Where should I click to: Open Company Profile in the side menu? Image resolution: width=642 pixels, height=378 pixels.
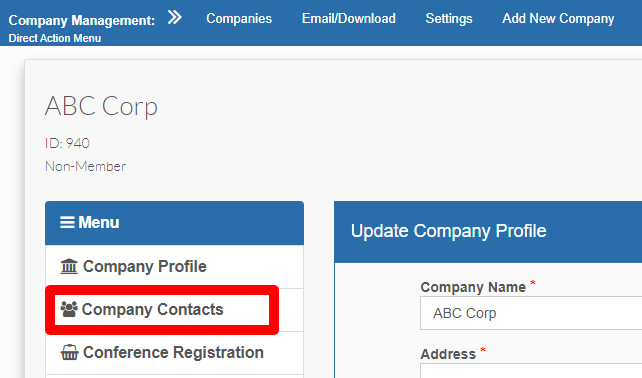(174, 267)
